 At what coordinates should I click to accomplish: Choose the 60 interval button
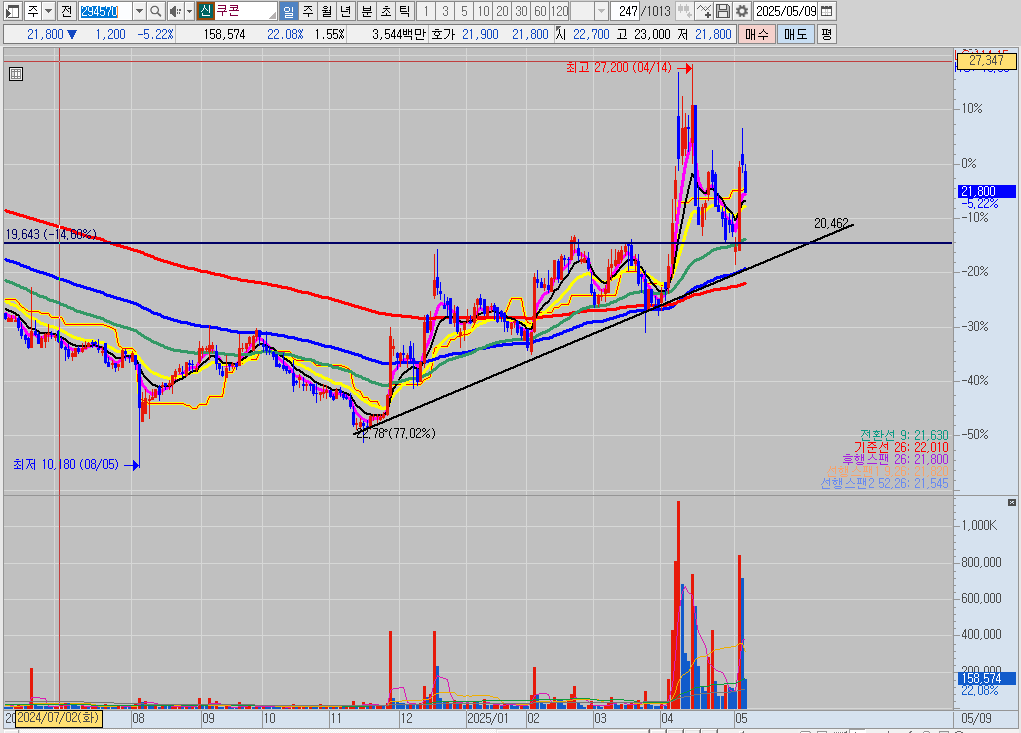pyautogui.click(x=540, y=11)
